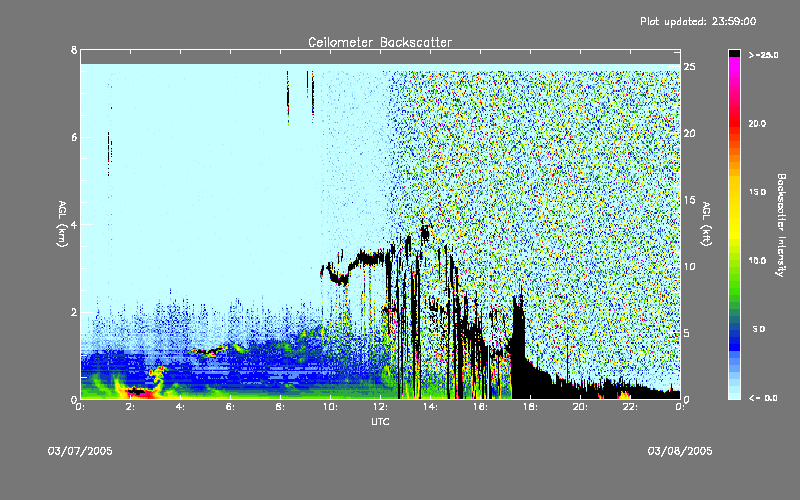
Task: Click the start date "03/07/2005"
Action: point(80,451)
